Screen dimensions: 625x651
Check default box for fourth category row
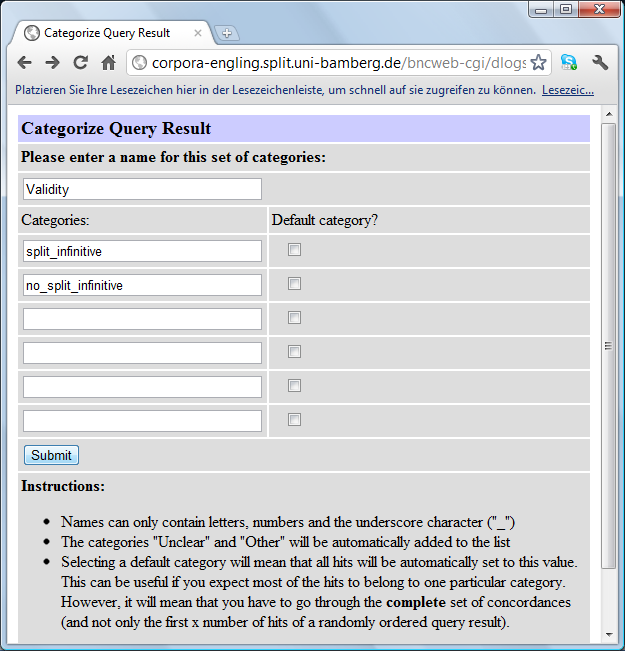point(294,352)
